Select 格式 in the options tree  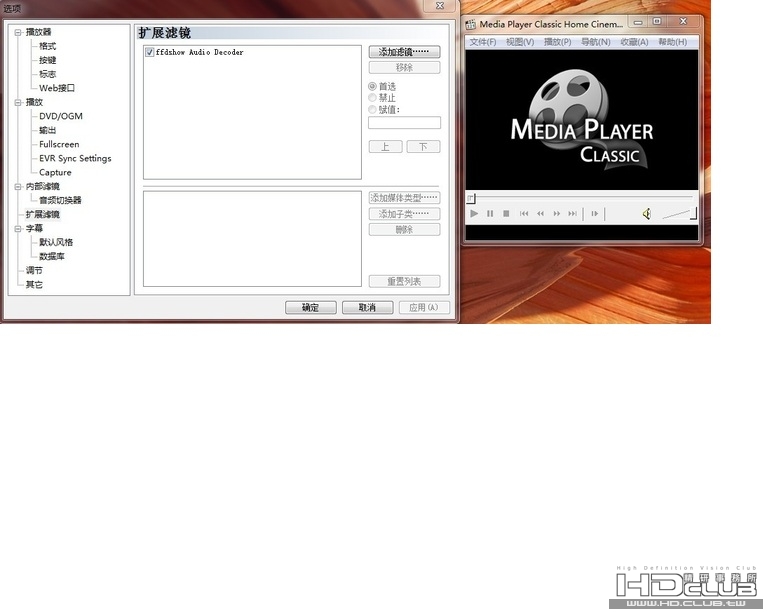point(48,46)
